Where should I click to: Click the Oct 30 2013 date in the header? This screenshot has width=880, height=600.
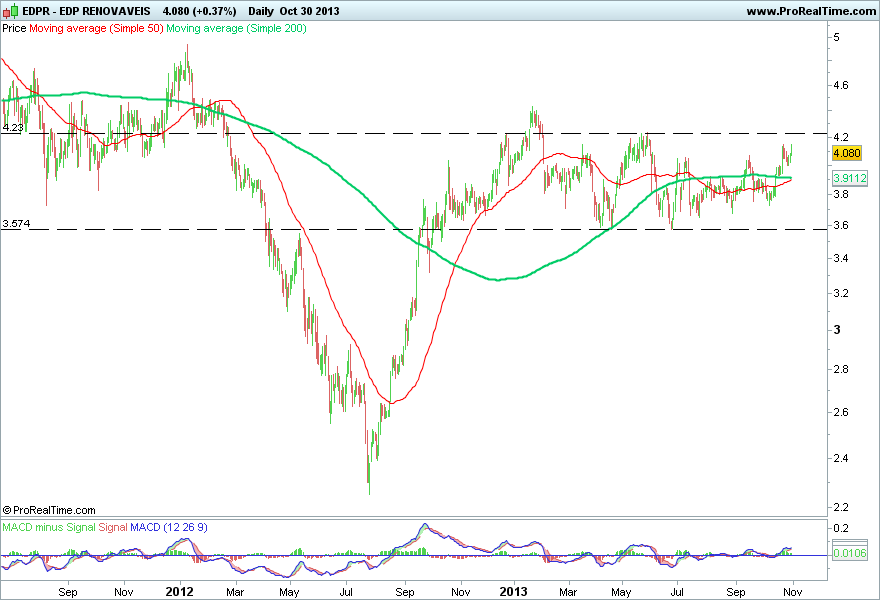309,11
